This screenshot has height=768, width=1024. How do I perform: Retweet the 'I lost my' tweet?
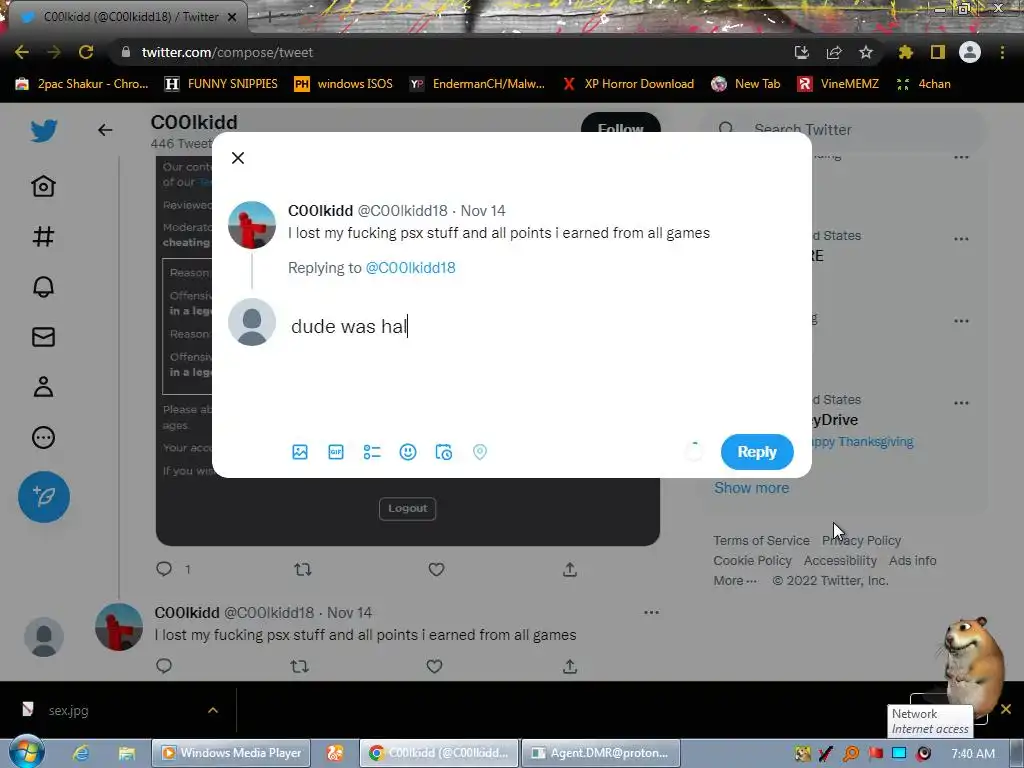[x=299, y=666]
